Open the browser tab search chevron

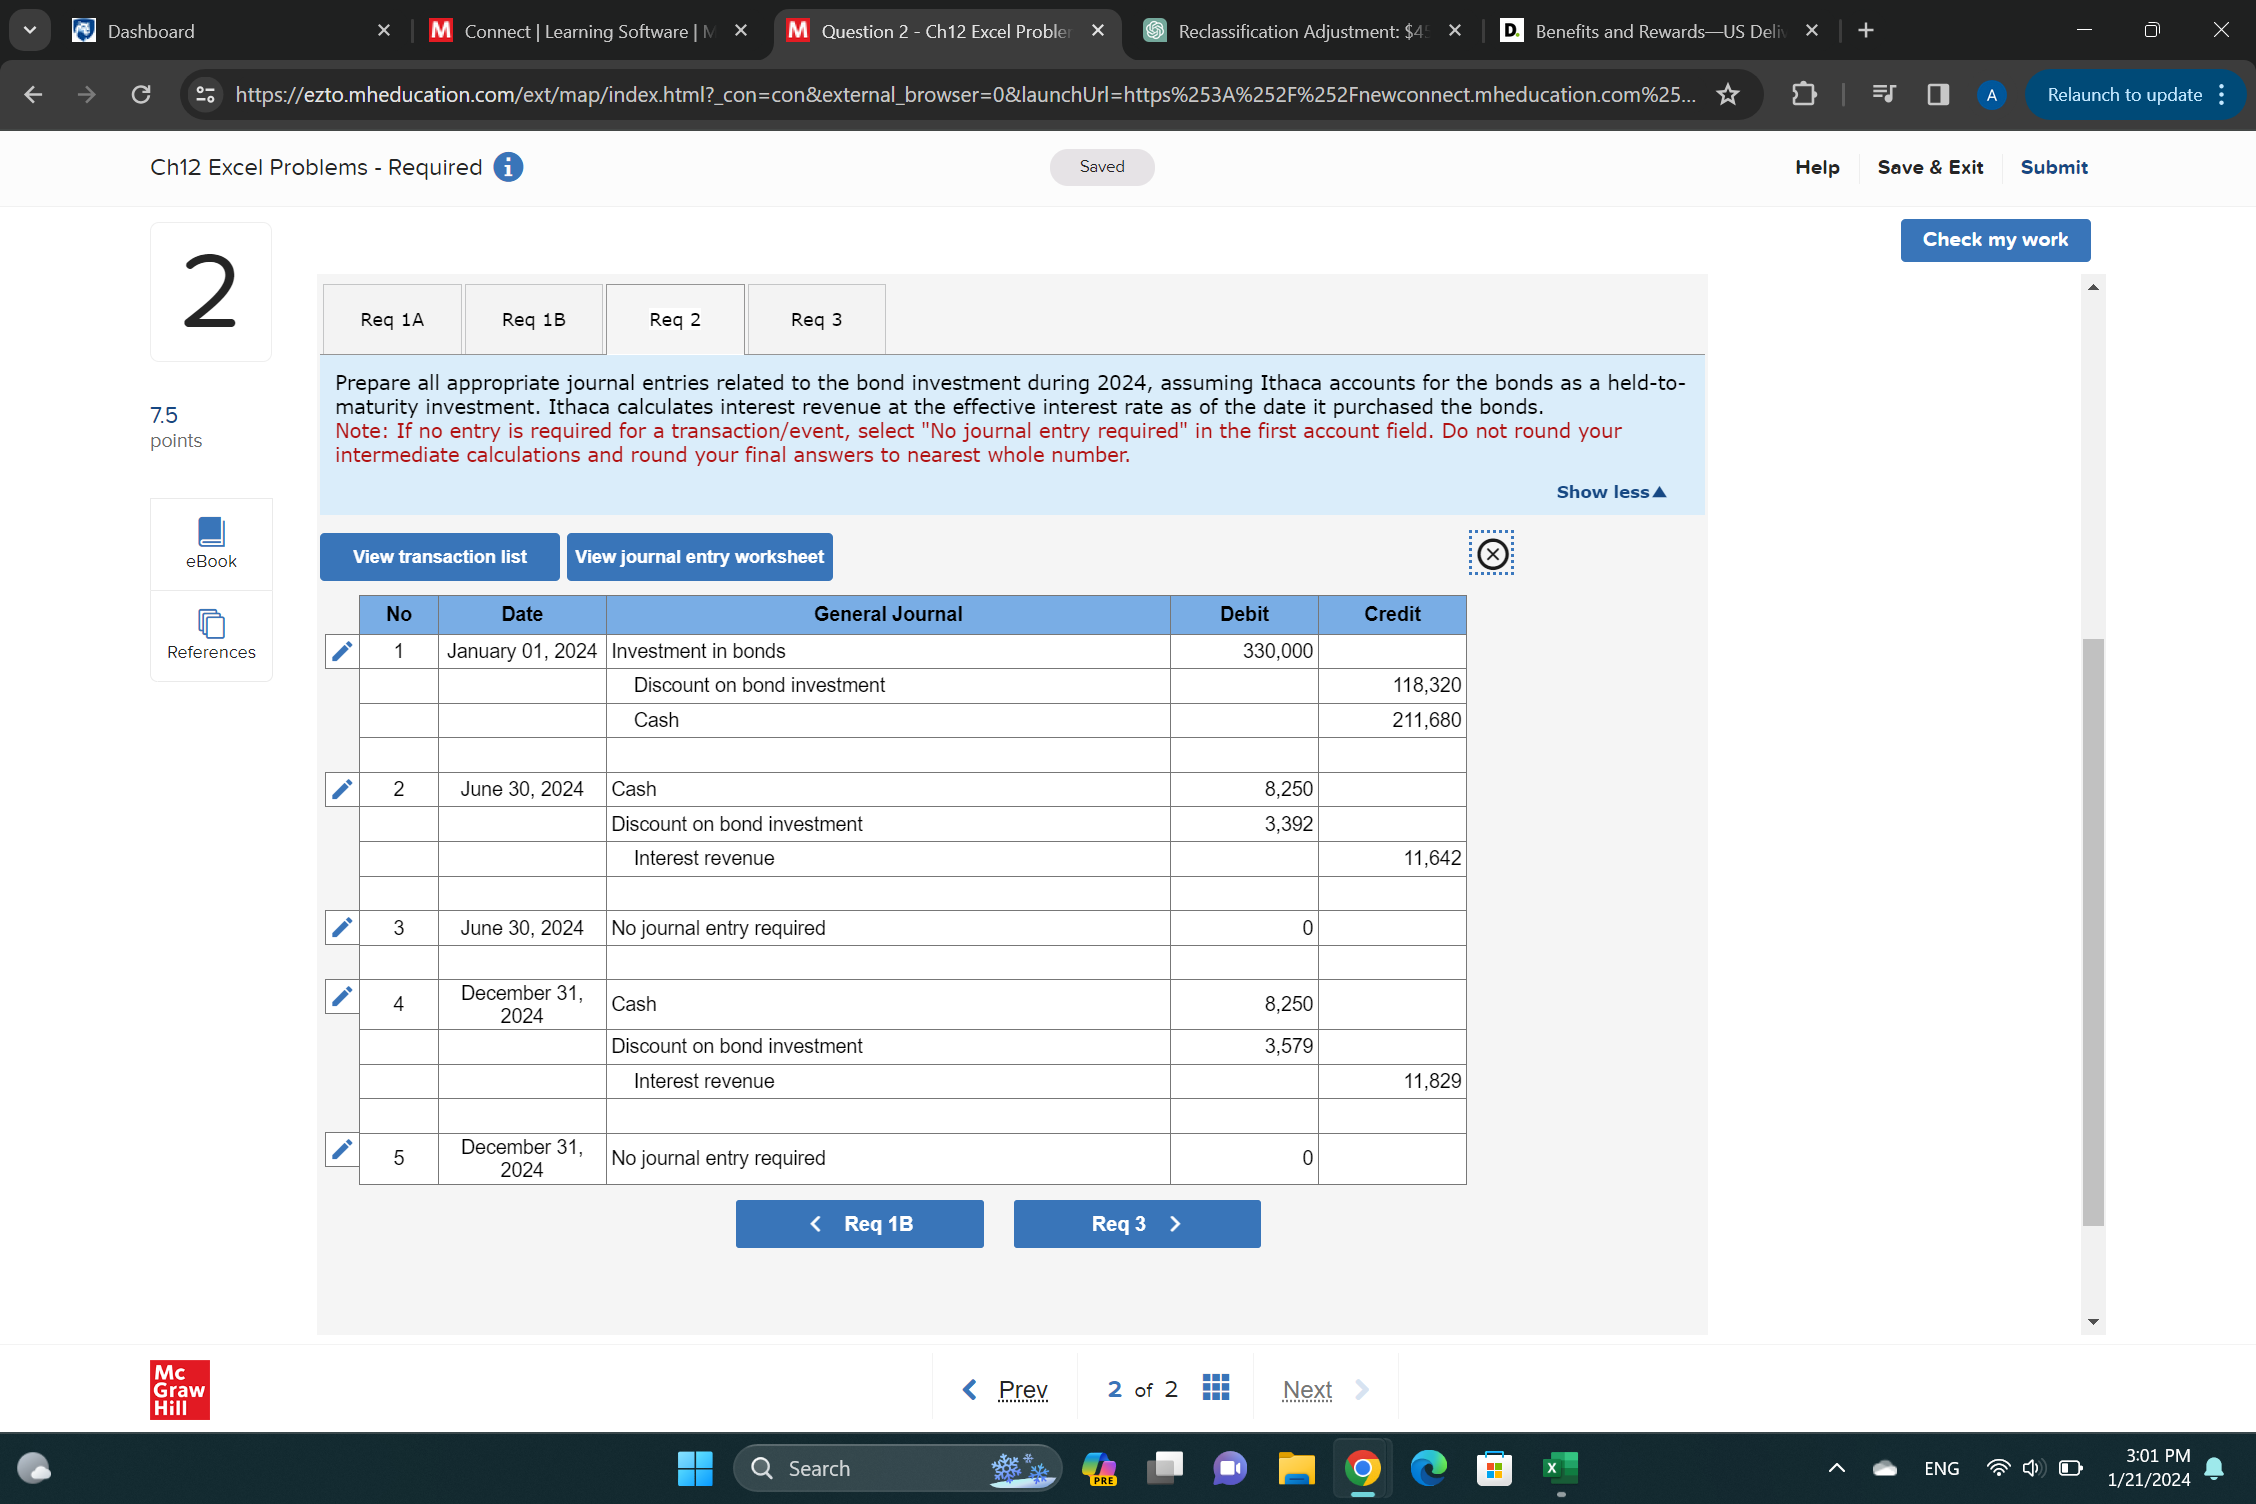pyautogui.click(x=29, y=29)
